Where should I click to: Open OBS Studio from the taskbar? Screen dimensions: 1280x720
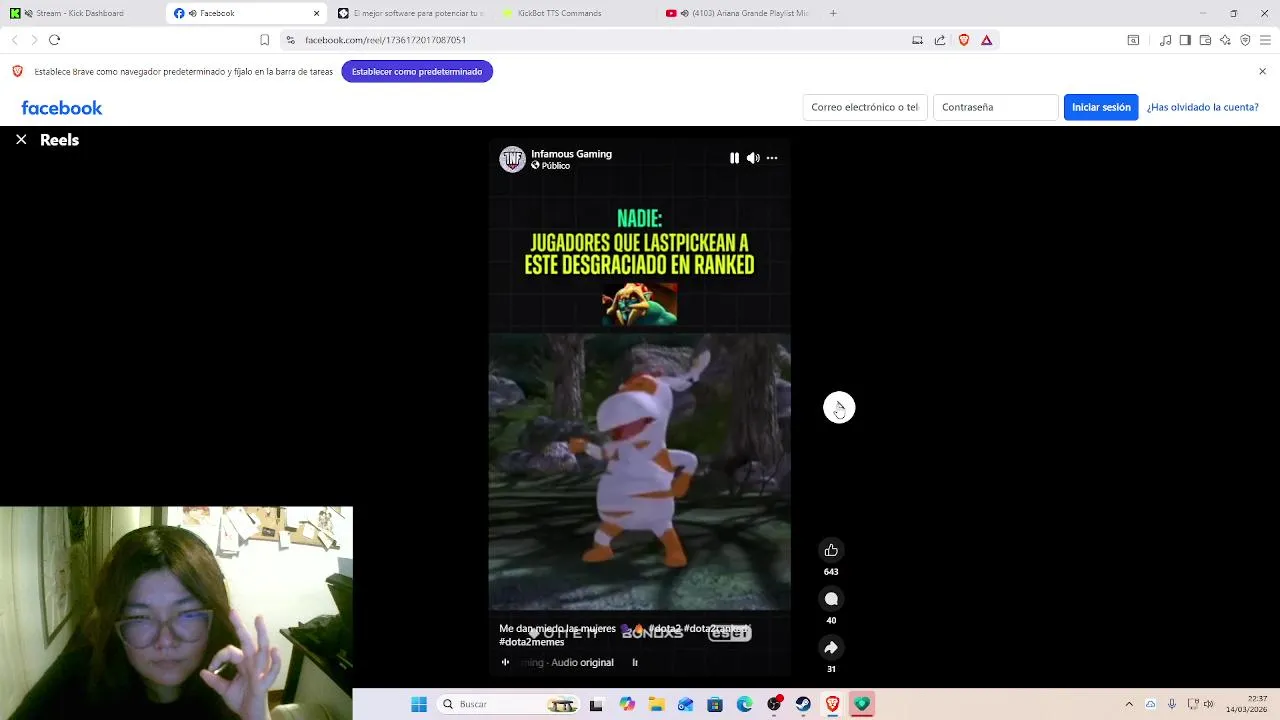coord(774,704)
